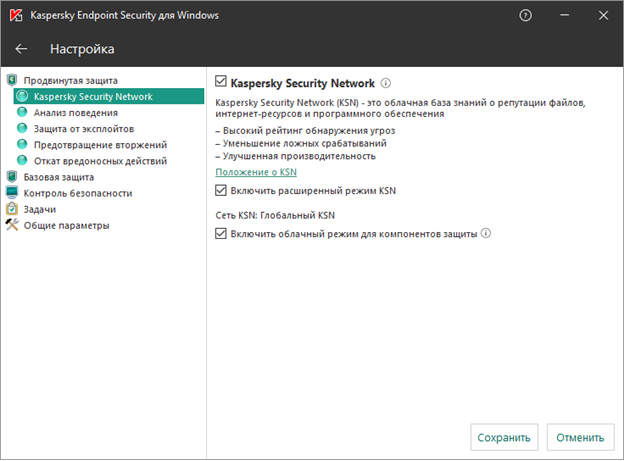Select Анализ поведения in the sidebar
This screenshot has width=625, height=461.
click(75, 113)
